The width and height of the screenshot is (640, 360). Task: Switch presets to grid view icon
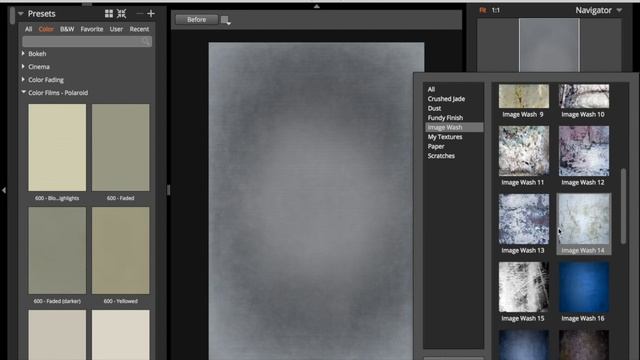[109, 14]
